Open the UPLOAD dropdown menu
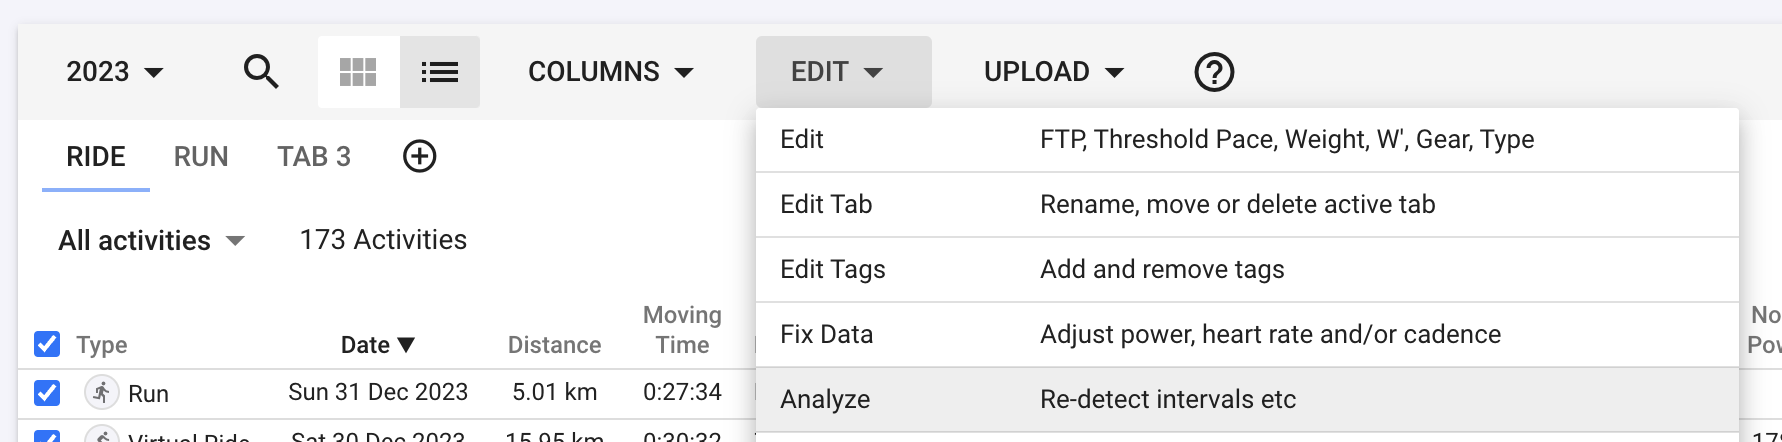This screenshot has height=442, width=1782. (1054, 72)
